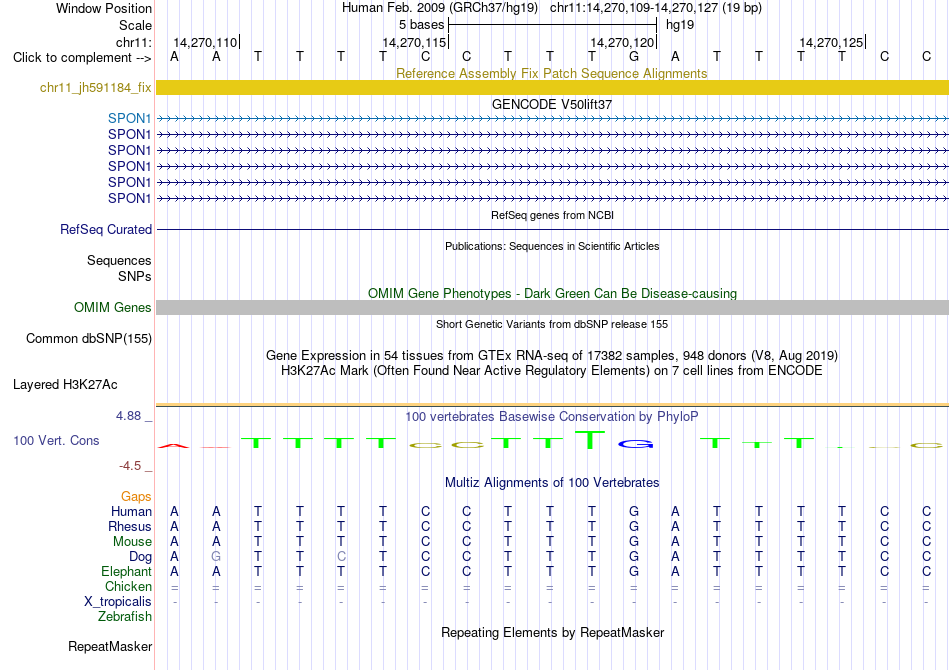Select the Rhesus alignment row label
Screen dimensions: 950x670
[x=130, y=527]
